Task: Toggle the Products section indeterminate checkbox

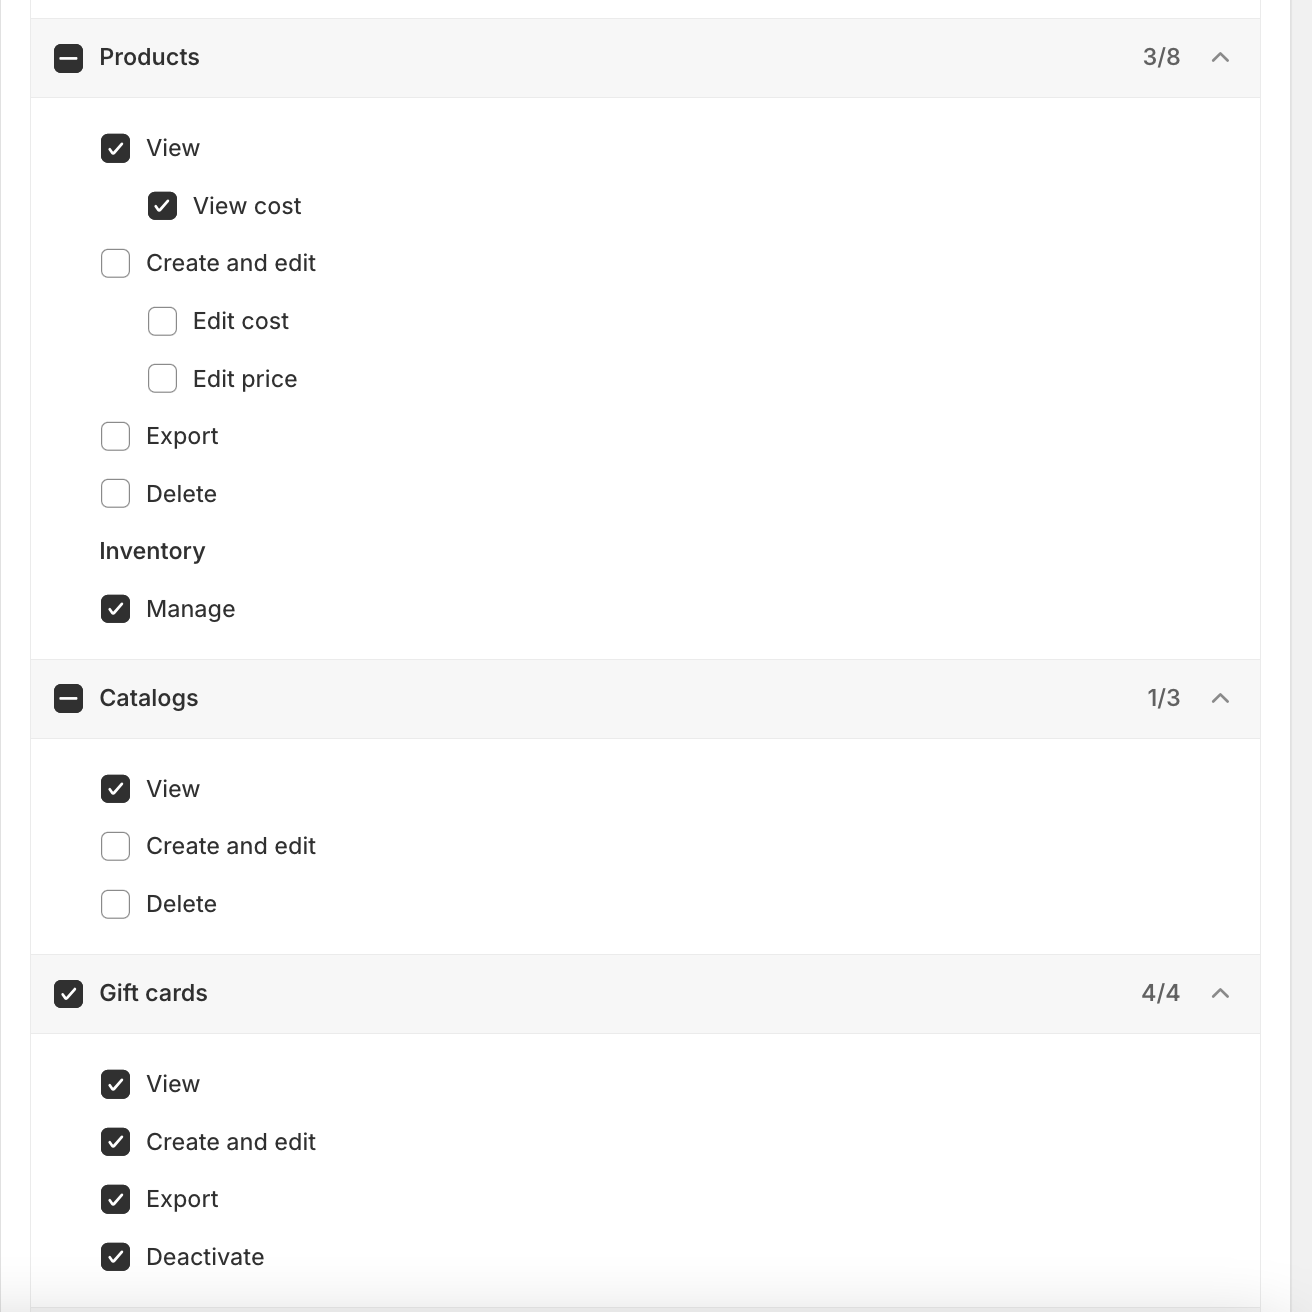Action: coord(68,58)
